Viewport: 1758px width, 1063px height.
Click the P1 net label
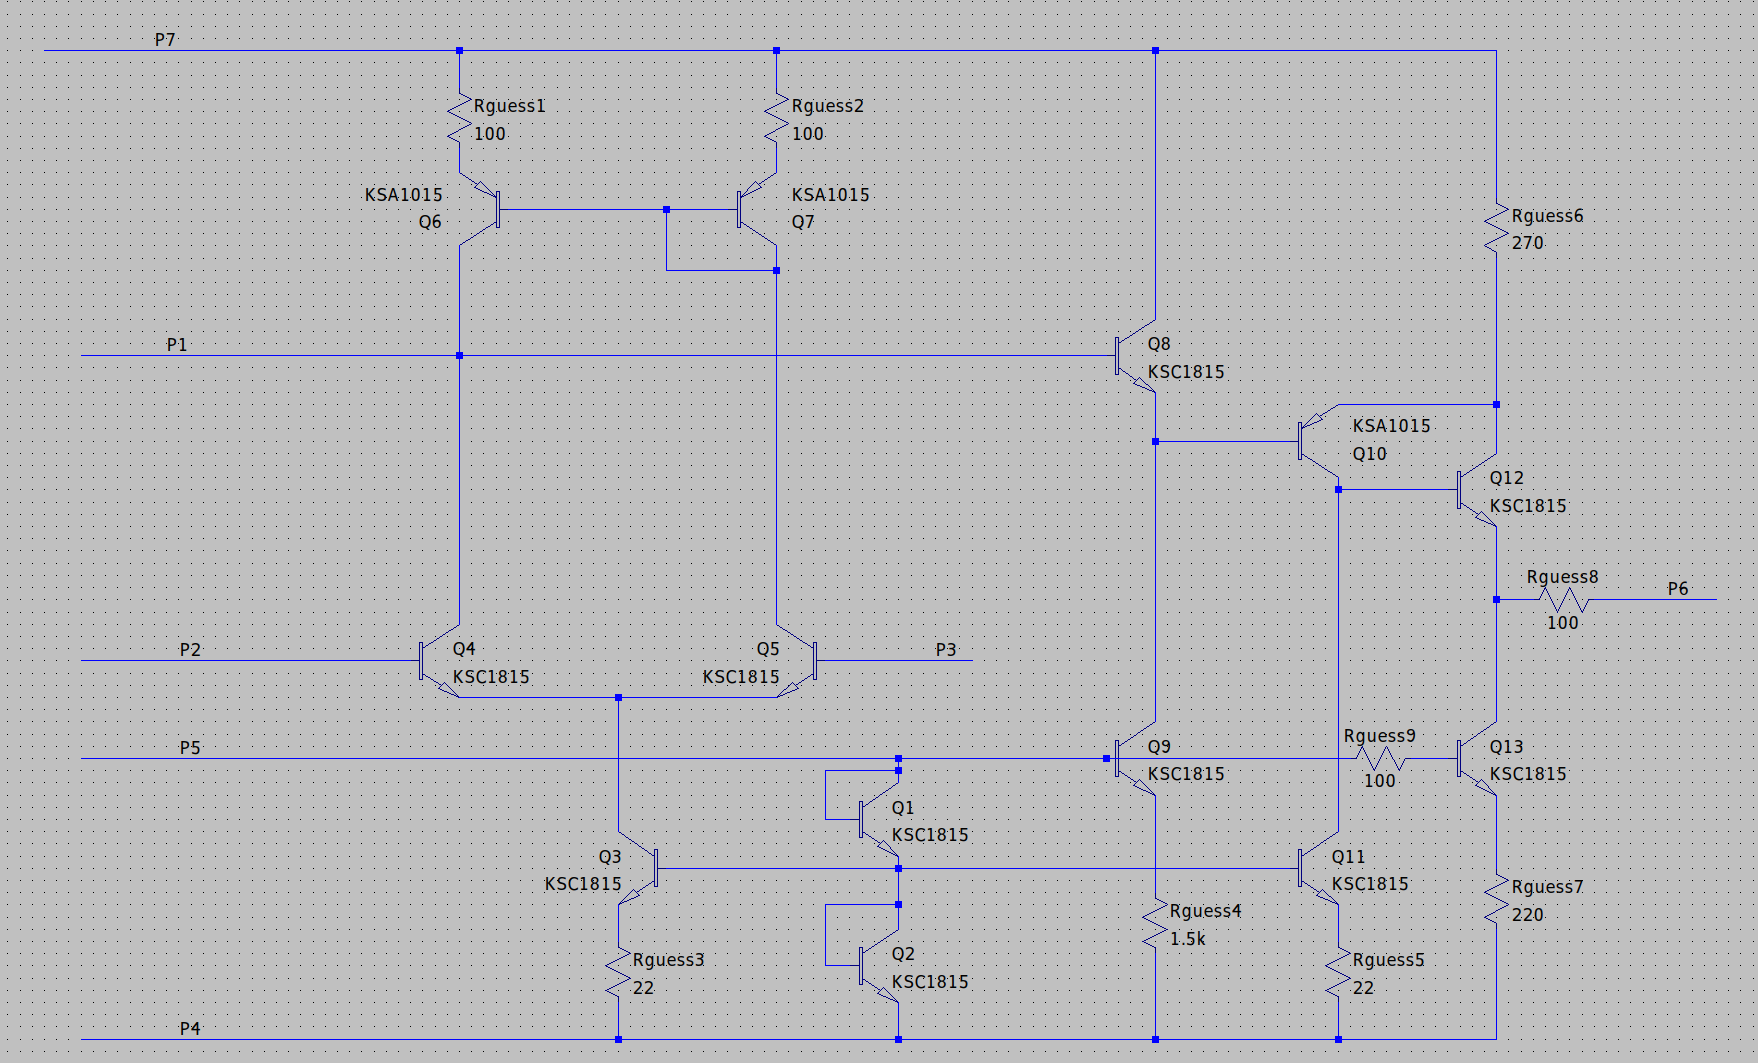click(177, 345)
